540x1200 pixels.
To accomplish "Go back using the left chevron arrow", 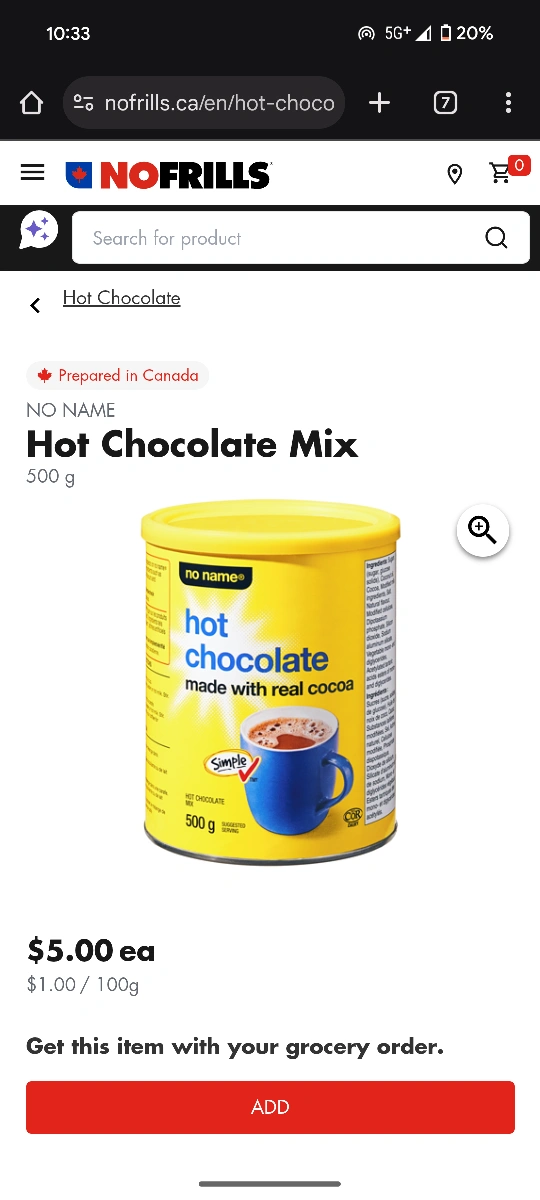I will (35, 305).
